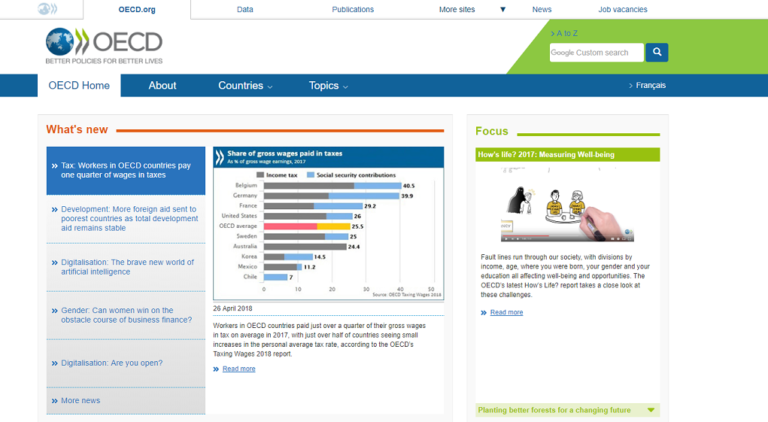
Task: Expand the Topics menu
Action: [x=328, y=86]
